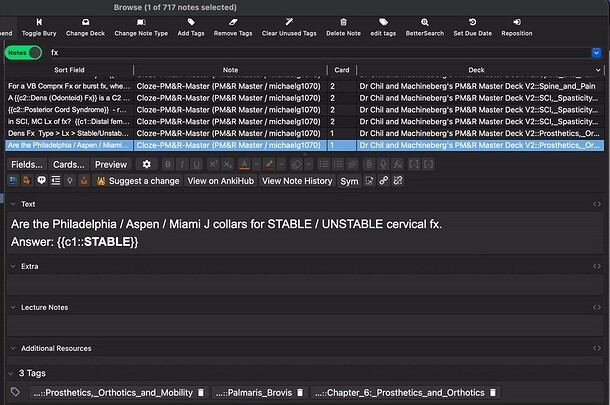Collapse the Tags section chevron
This screenshot has width=610, height=405.
11,373
